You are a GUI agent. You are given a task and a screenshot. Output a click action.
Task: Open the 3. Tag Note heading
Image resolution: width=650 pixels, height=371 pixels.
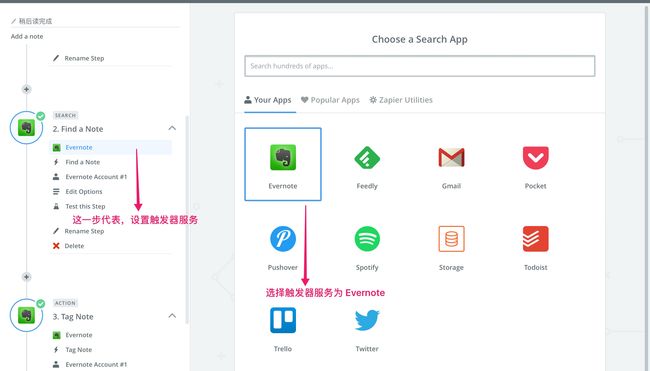click(73, 317)
